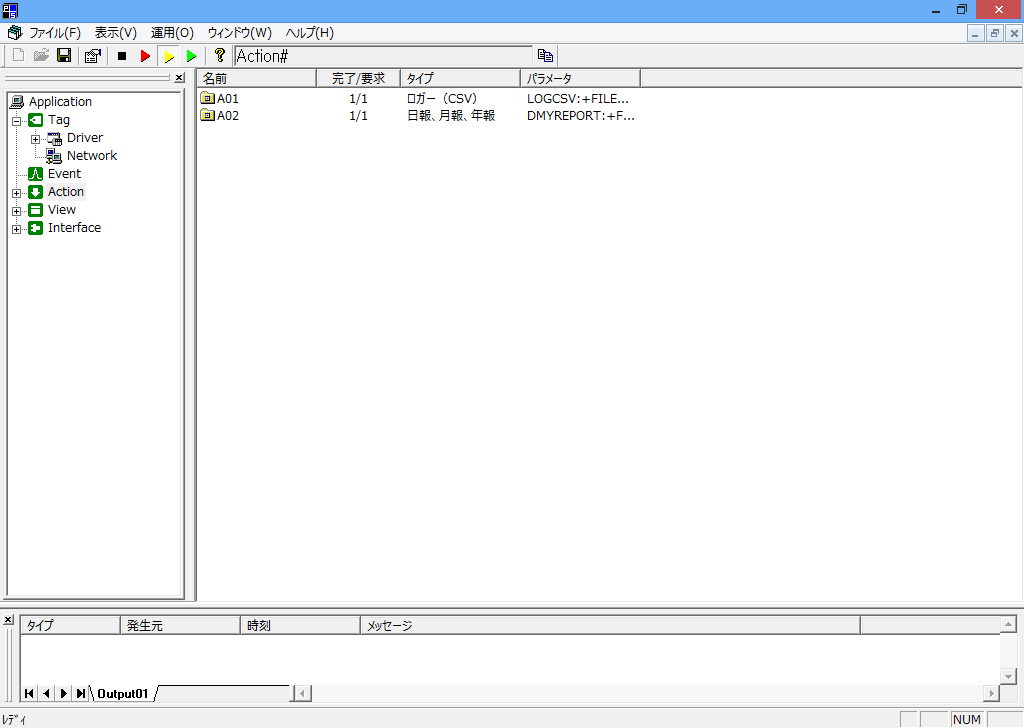
Task: Click the black stop square icon
Action: (122, 56)
